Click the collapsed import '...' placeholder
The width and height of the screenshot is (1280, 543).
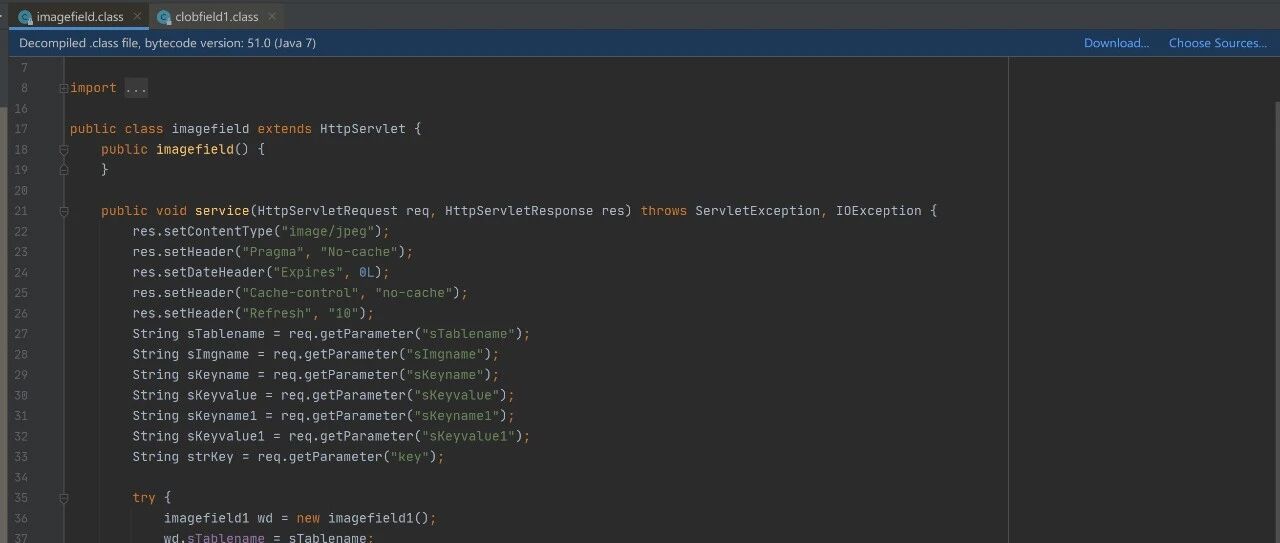136,88
